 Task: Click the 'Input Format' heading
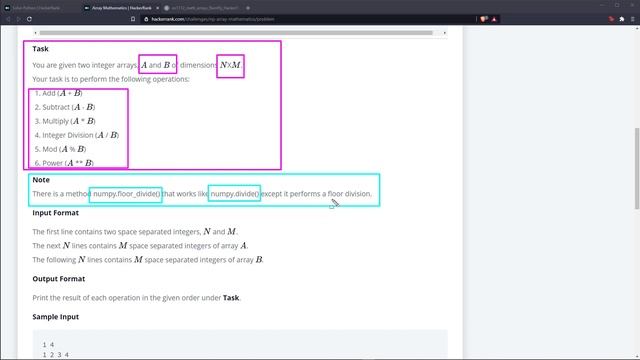(x=56, y=213)
